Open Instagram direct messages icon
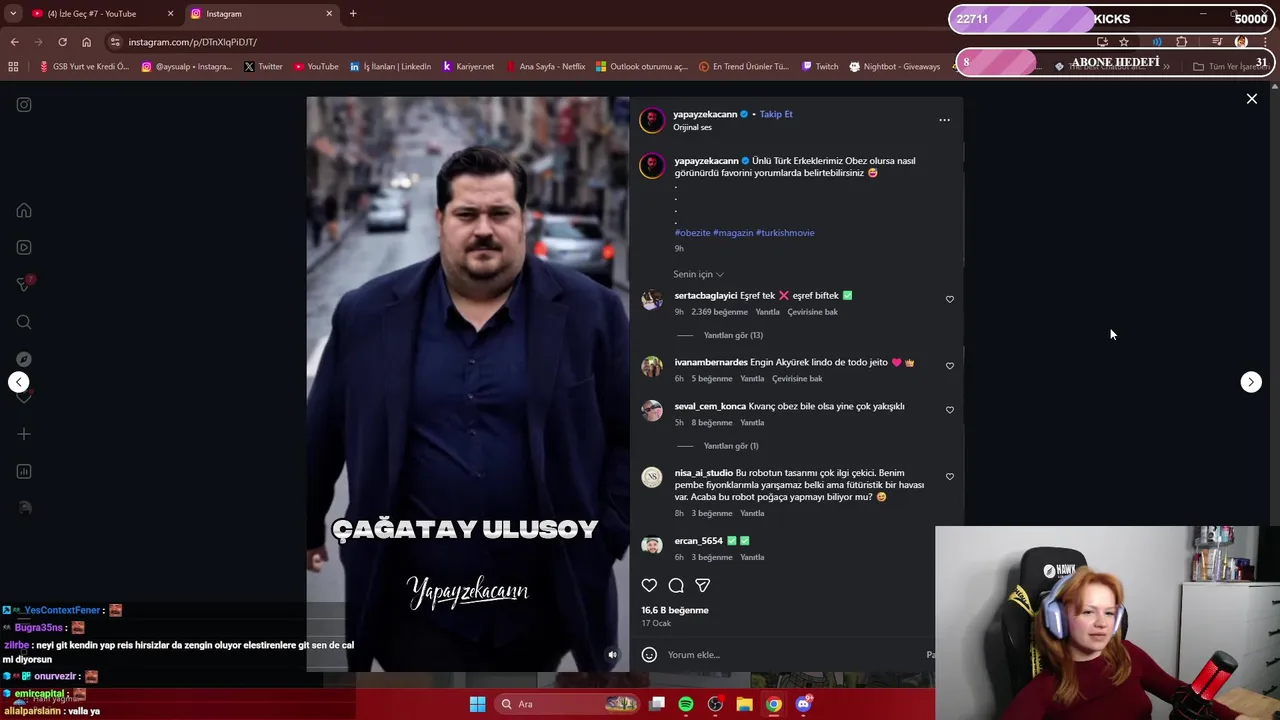 (24, 285)
